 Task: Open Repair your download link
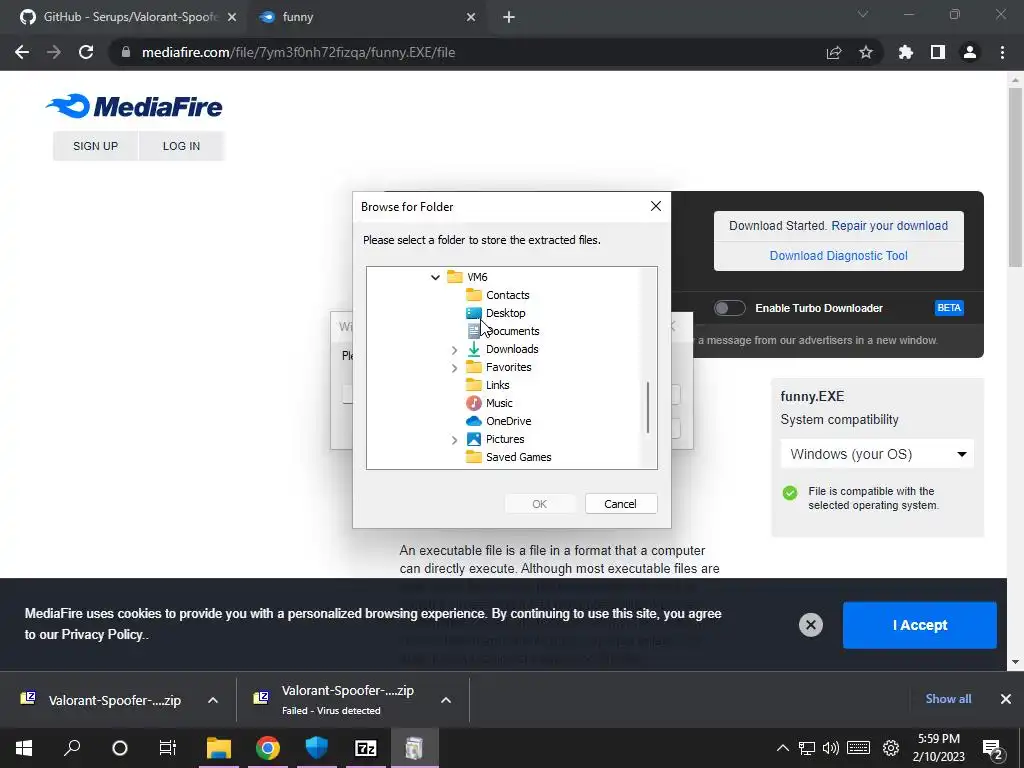tap(889, 225)
